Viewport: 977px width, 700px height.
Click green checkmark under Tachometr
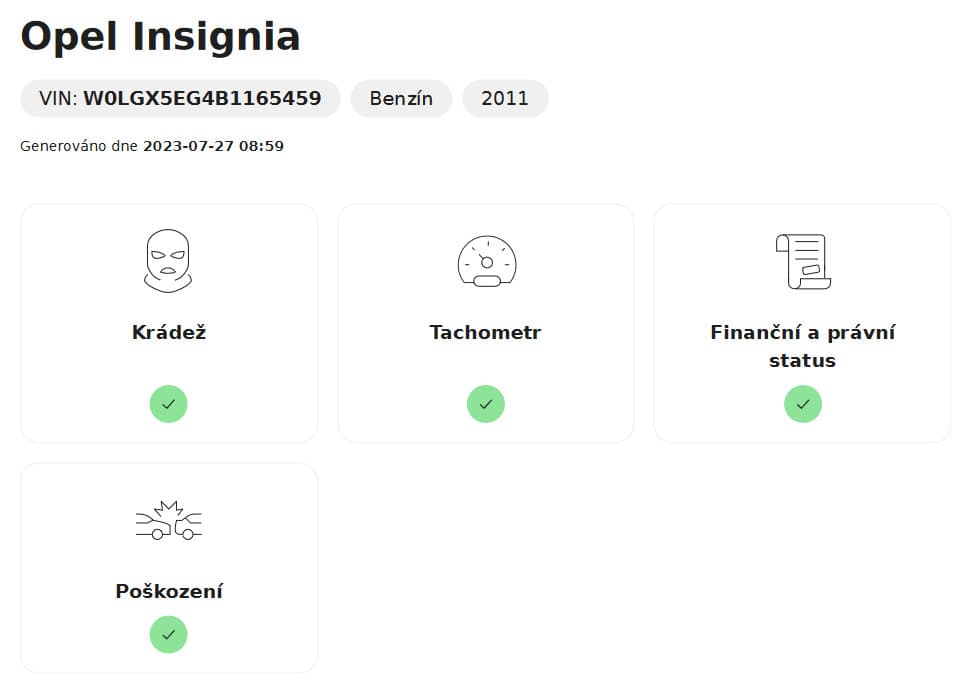pyautogui.click(x=486, y=404)
